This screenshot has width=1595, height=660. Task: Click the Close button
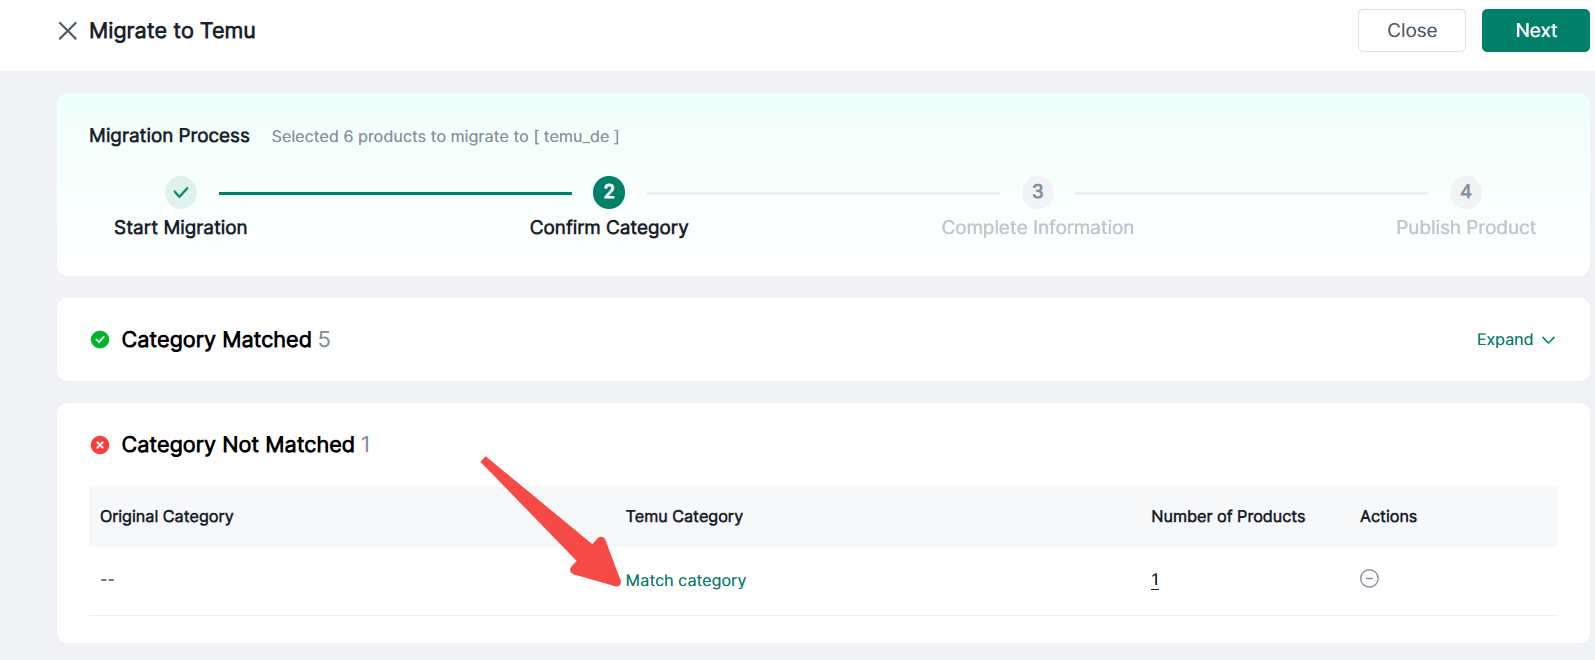1411,31
